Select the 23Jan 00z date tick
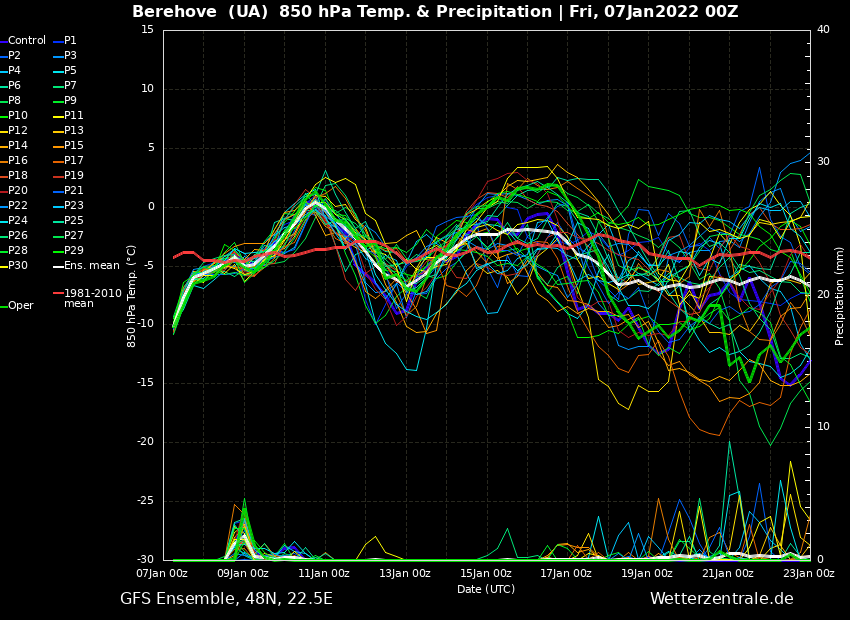The height and width of the screenshot is (620, 850). pyautogui.click(x=809, y=573)
